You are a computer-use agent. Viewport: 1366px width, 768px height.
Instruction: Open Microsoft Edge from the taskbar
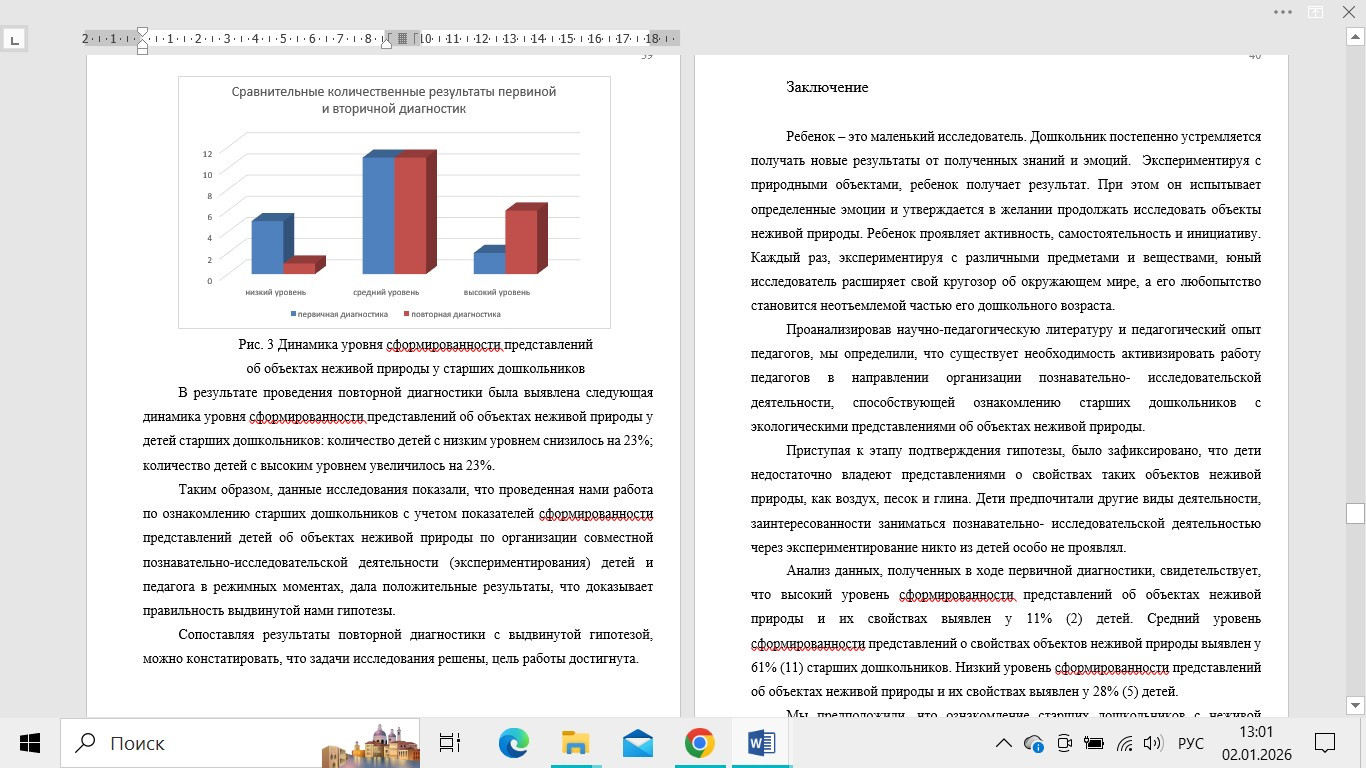(x=513, y=743)
